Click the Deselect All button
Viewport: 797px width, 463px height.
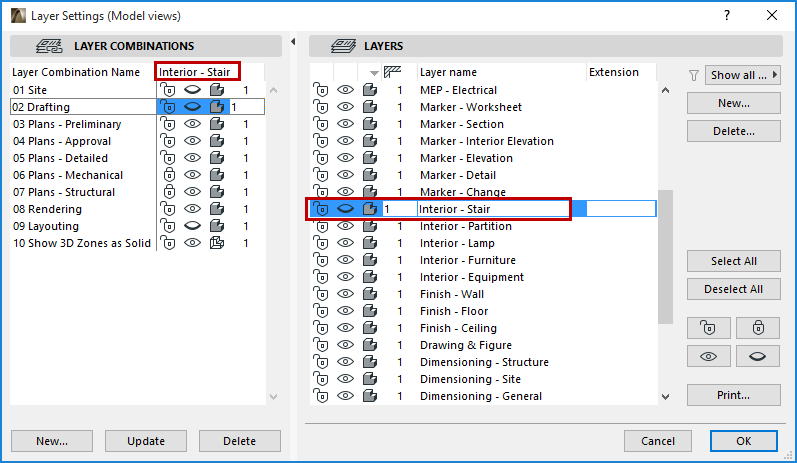pyautogui.click(x=733, y=289)
